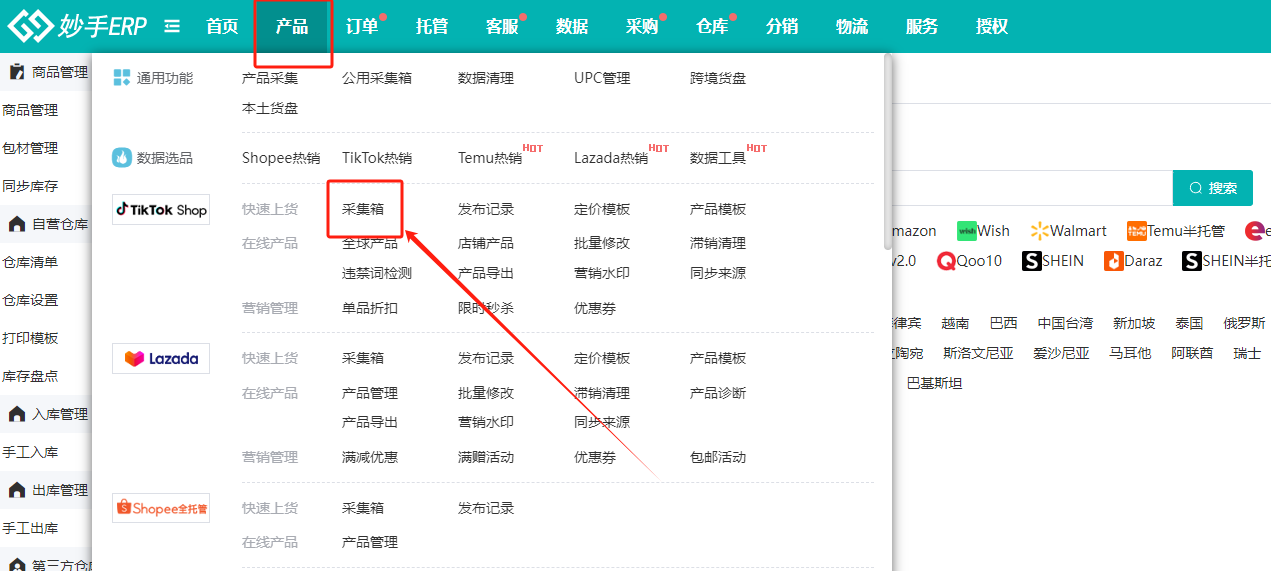Click the 商品管理 clipboard icon in sidebar
Image resolution: width=1271 pixels, height=571 pixels.
pos(16,72)
